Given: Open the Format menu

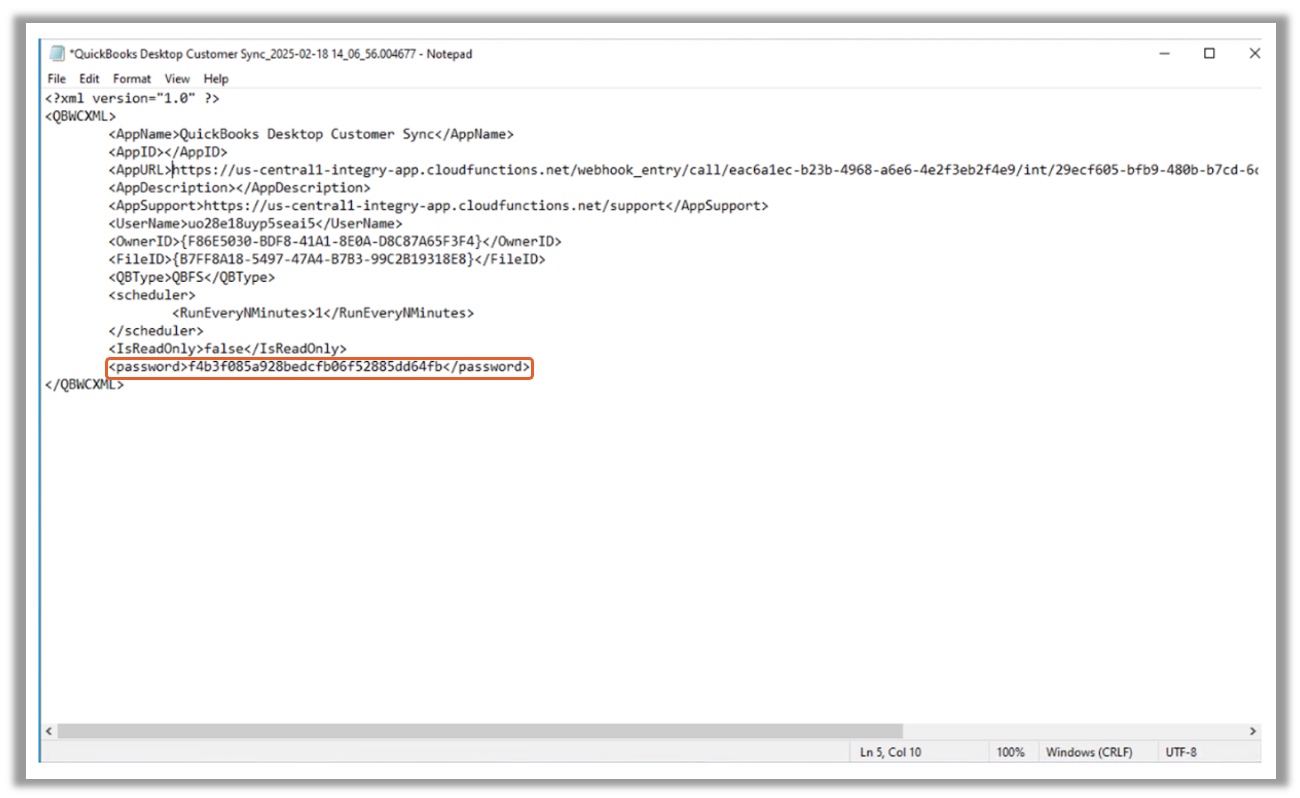Looking at the screenshot, I should 132,78.
